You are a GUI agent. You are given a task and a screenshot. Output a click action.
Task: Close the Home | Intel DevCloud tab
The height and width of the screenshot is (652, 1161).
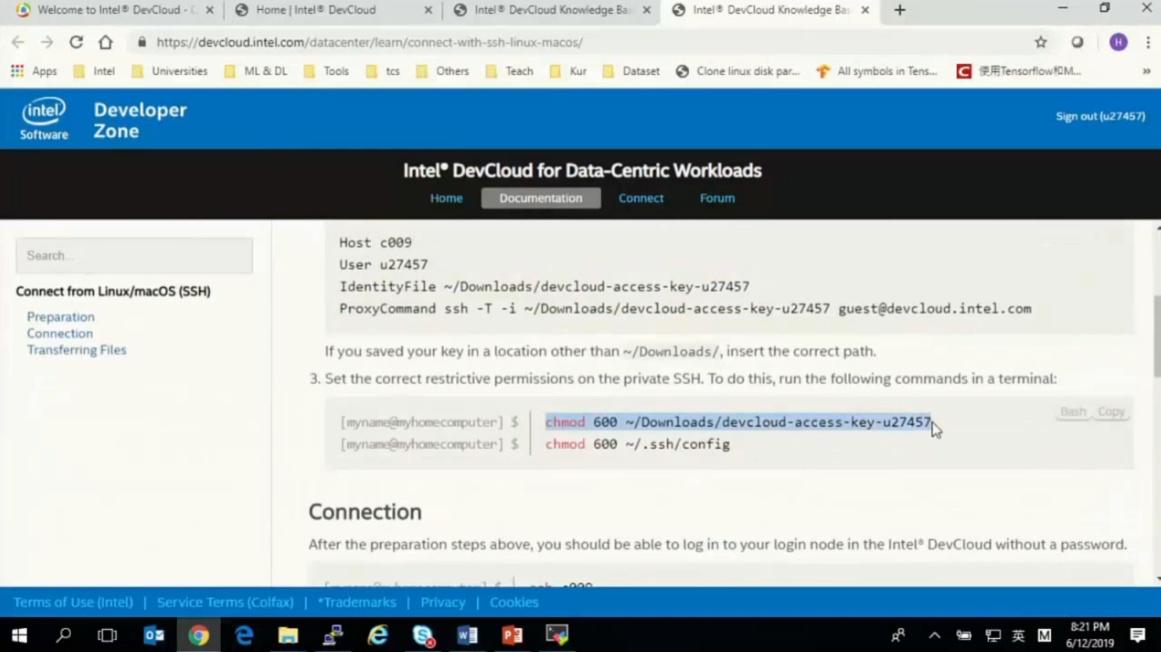pos(428,10)
